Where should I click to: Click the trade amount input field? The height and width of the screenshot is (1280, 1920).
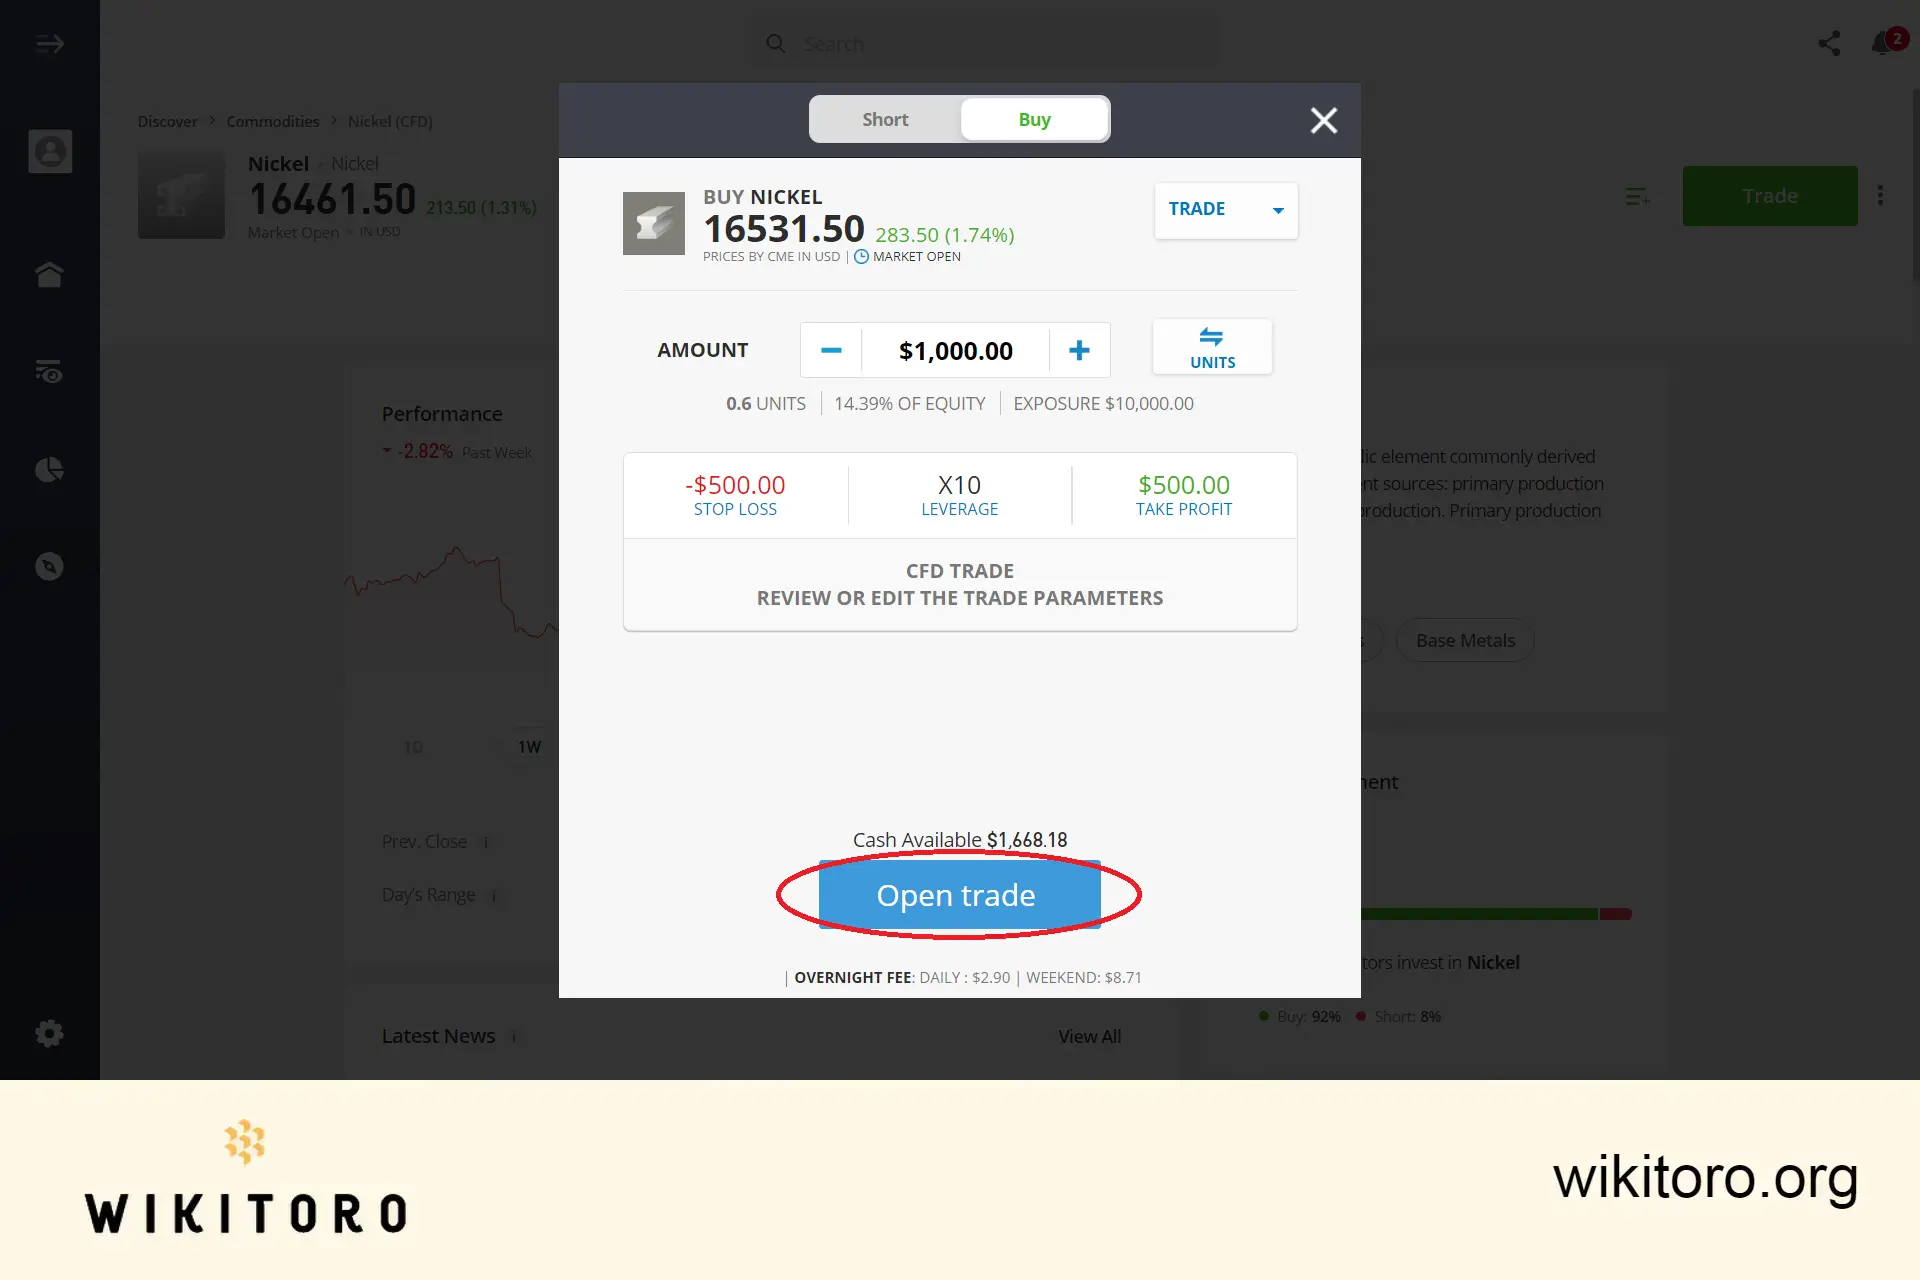point(956,350)
